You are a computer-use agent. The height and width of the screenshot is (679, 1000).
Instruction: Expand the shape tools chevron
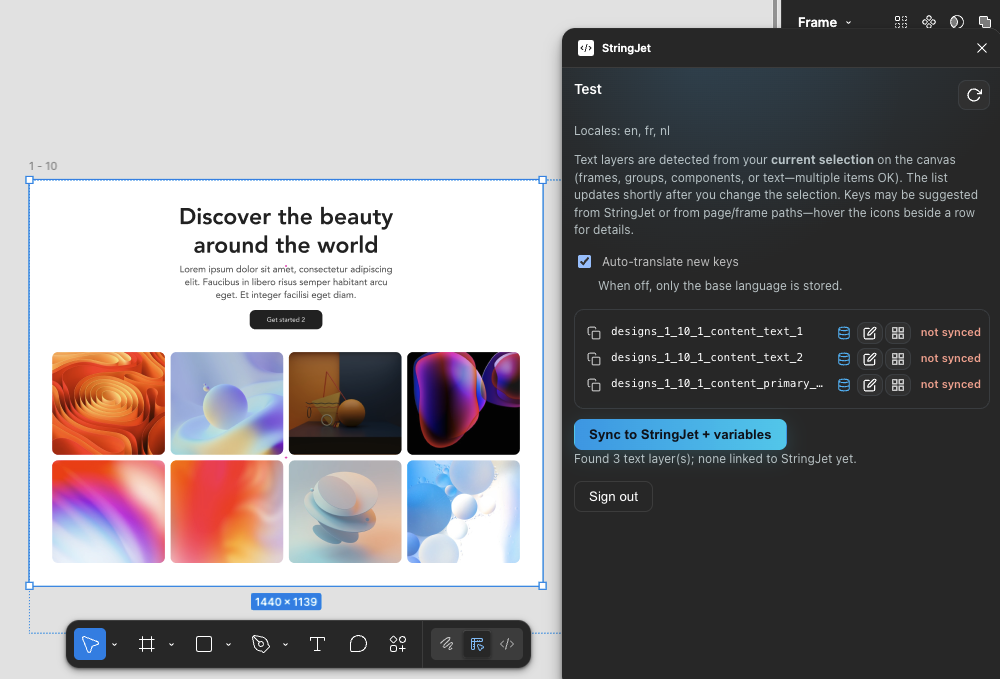(229, 644)
